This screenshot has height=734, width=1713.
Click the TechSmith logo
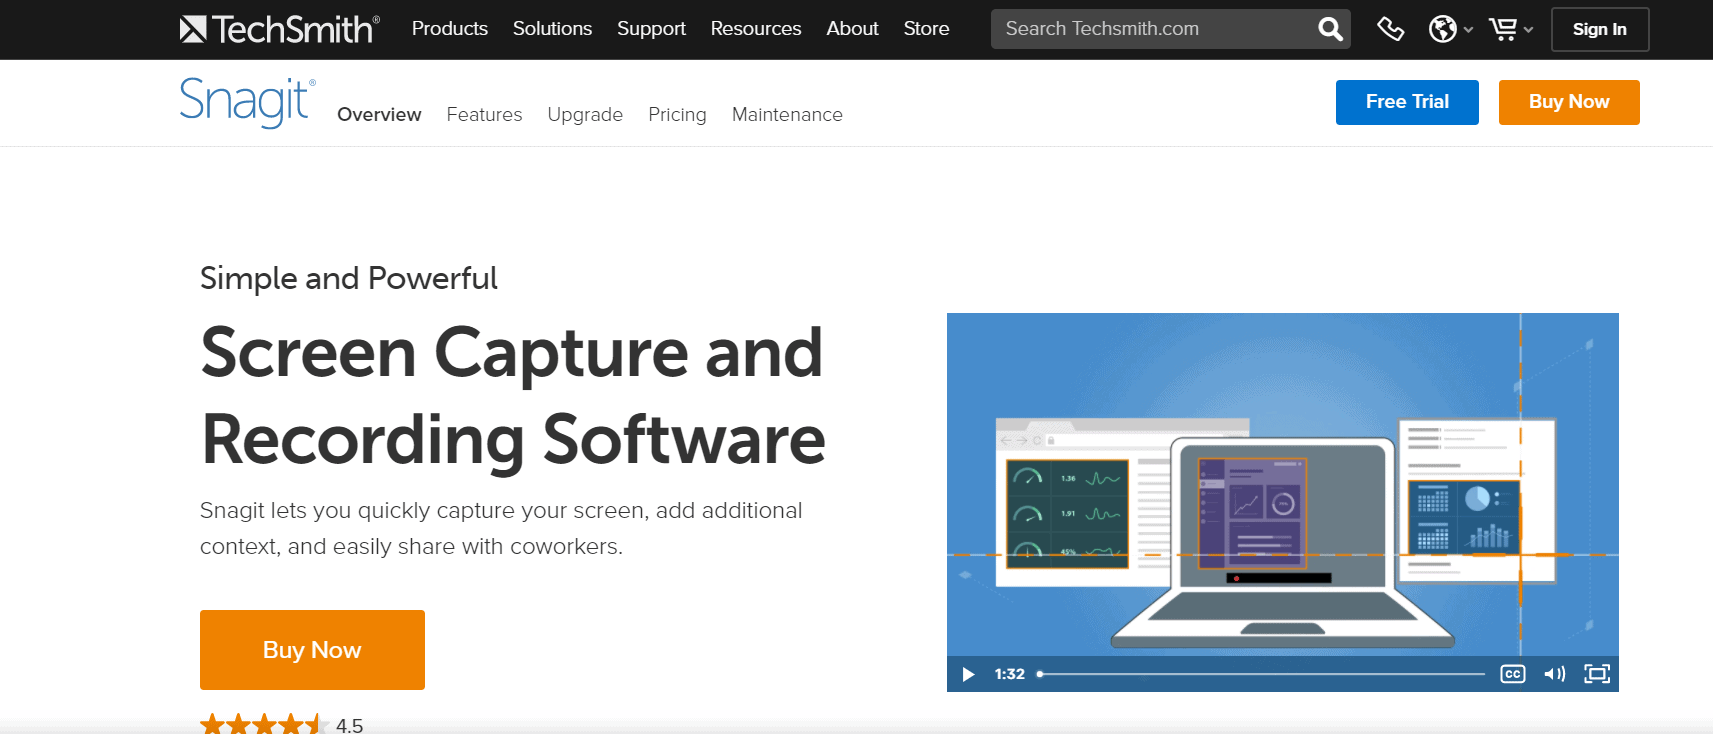279,29
